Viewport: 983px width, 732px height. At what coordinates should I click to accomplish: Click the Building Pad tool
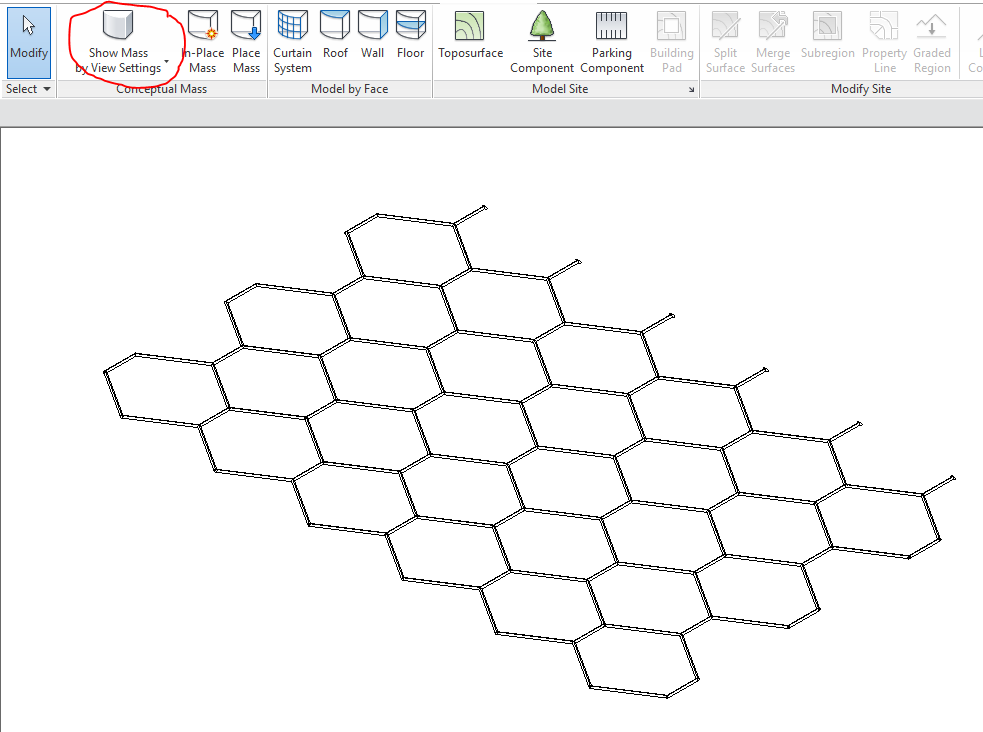coord(671,42)
